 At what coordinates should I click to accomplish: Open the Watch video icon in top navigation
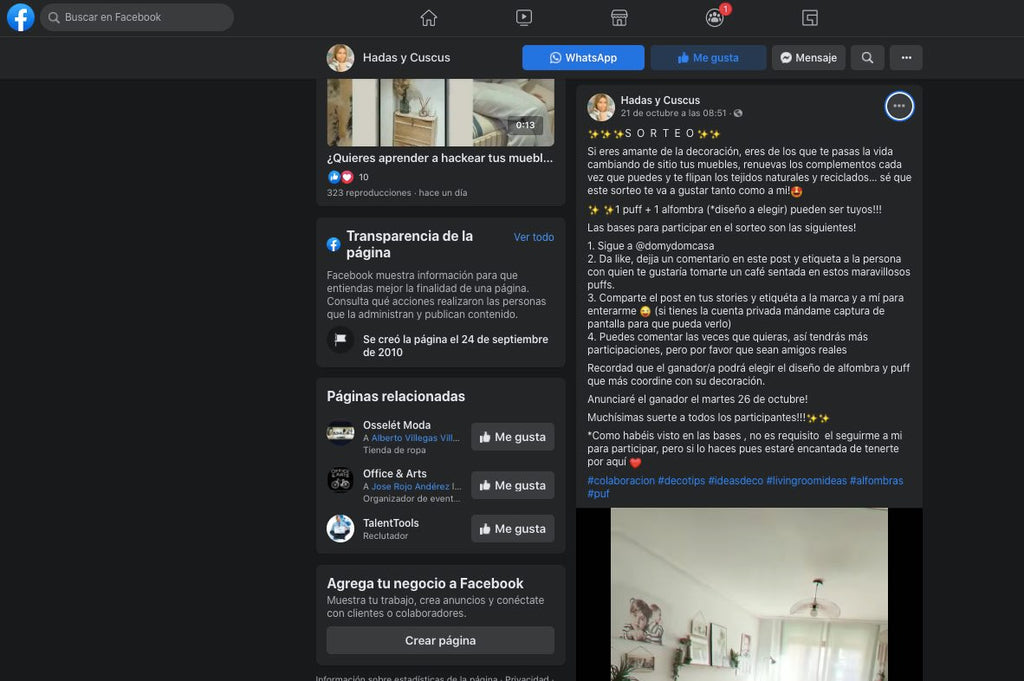524,17
